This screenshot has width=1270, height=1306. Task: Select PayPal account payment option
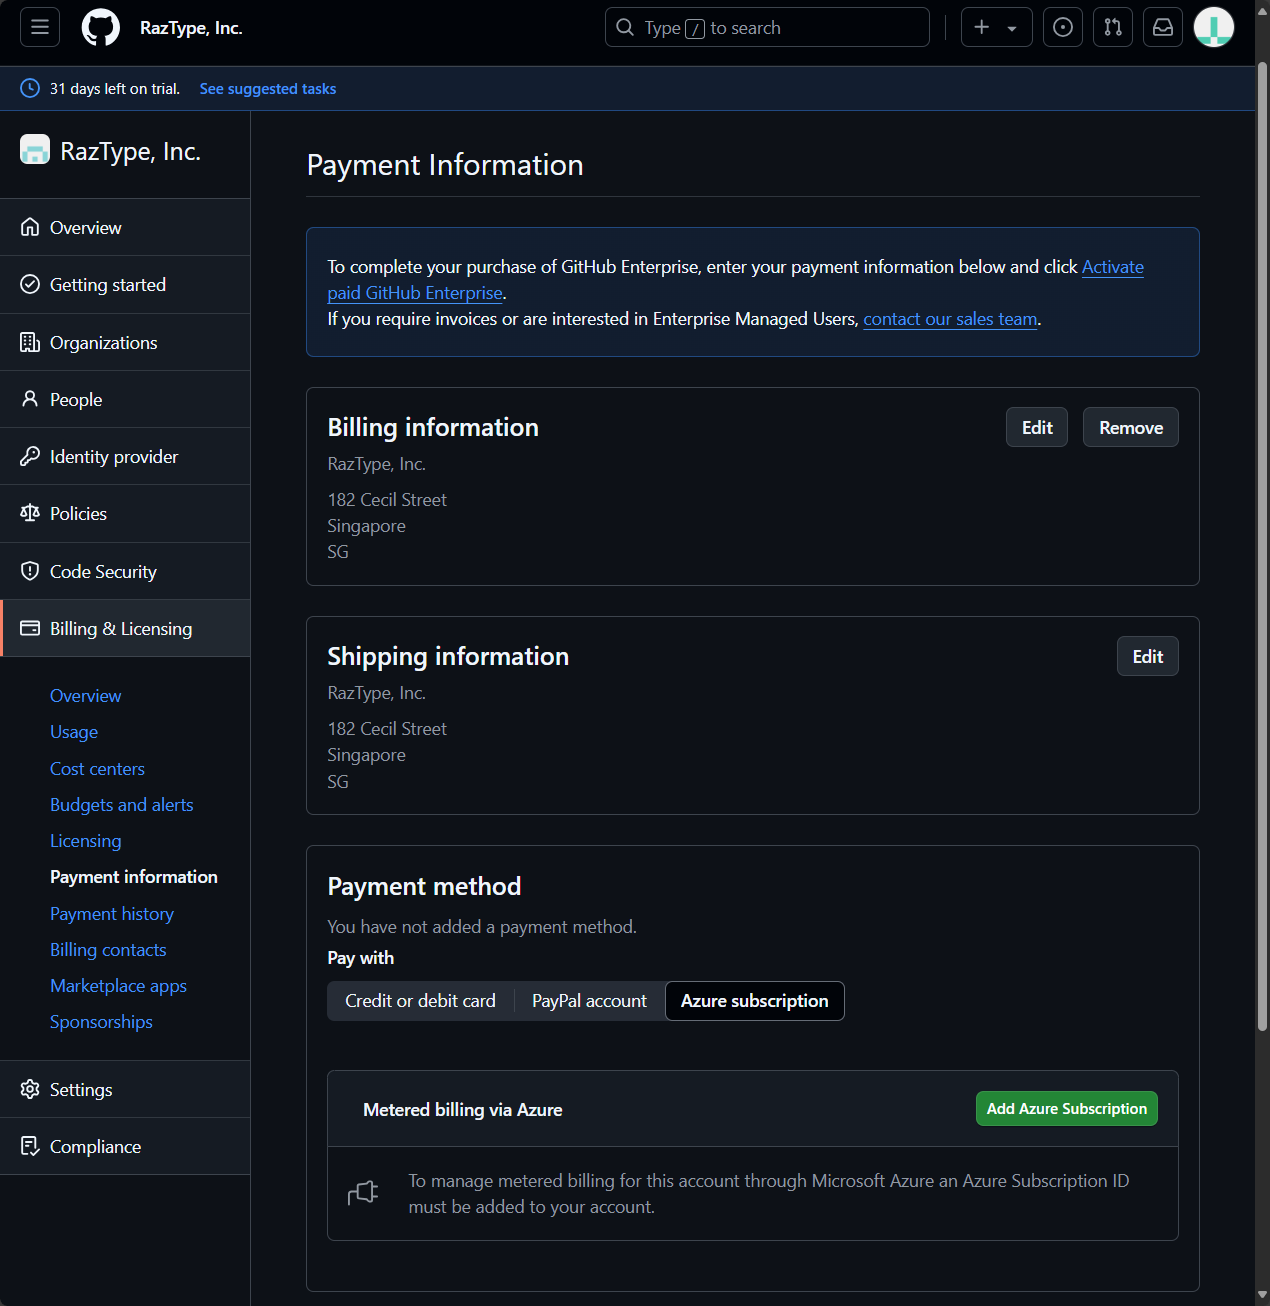(589, 1001)
